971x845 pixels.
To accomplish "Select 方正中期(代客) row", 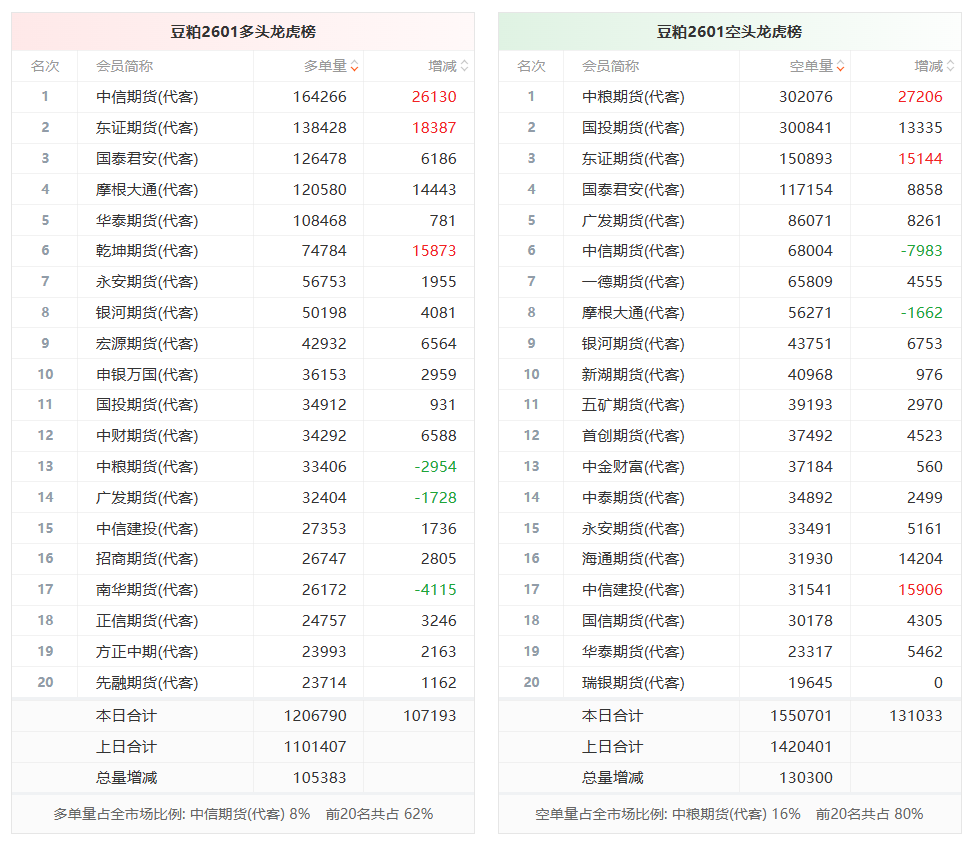I will pos(243,652).
